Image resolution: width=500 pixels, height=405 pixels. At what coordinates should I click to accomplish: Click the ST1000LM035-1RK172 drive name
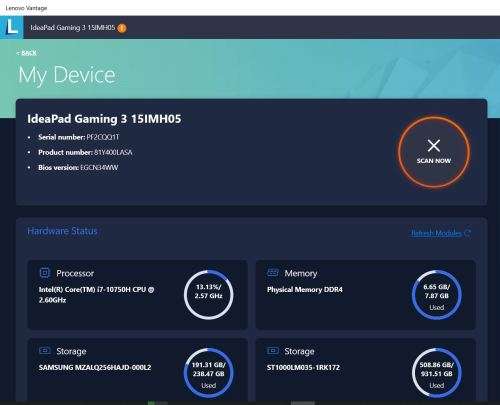pos(303,367)
